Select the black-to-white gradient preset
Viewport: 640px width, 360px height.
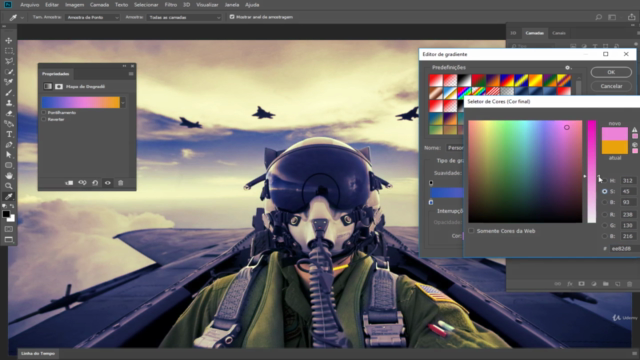click(x=464, y=80)
